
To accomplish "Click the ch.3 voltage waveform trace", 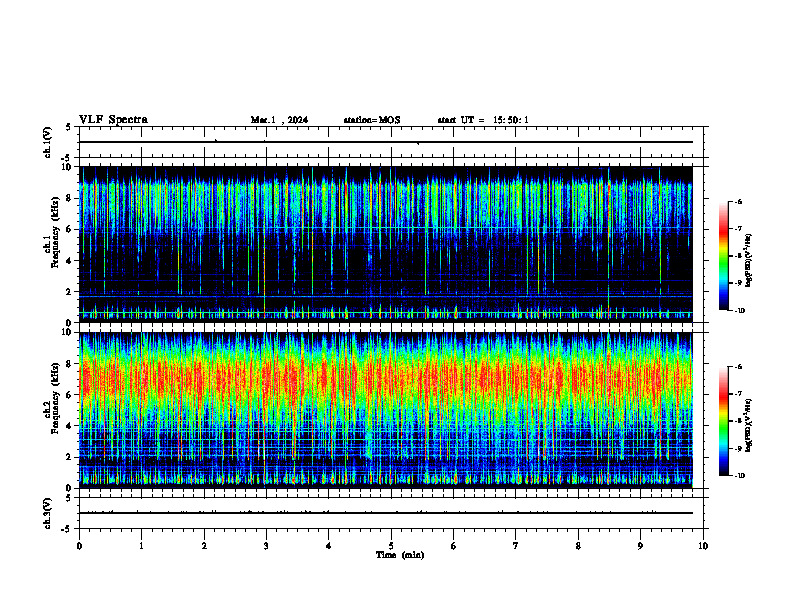I will 386,513.
